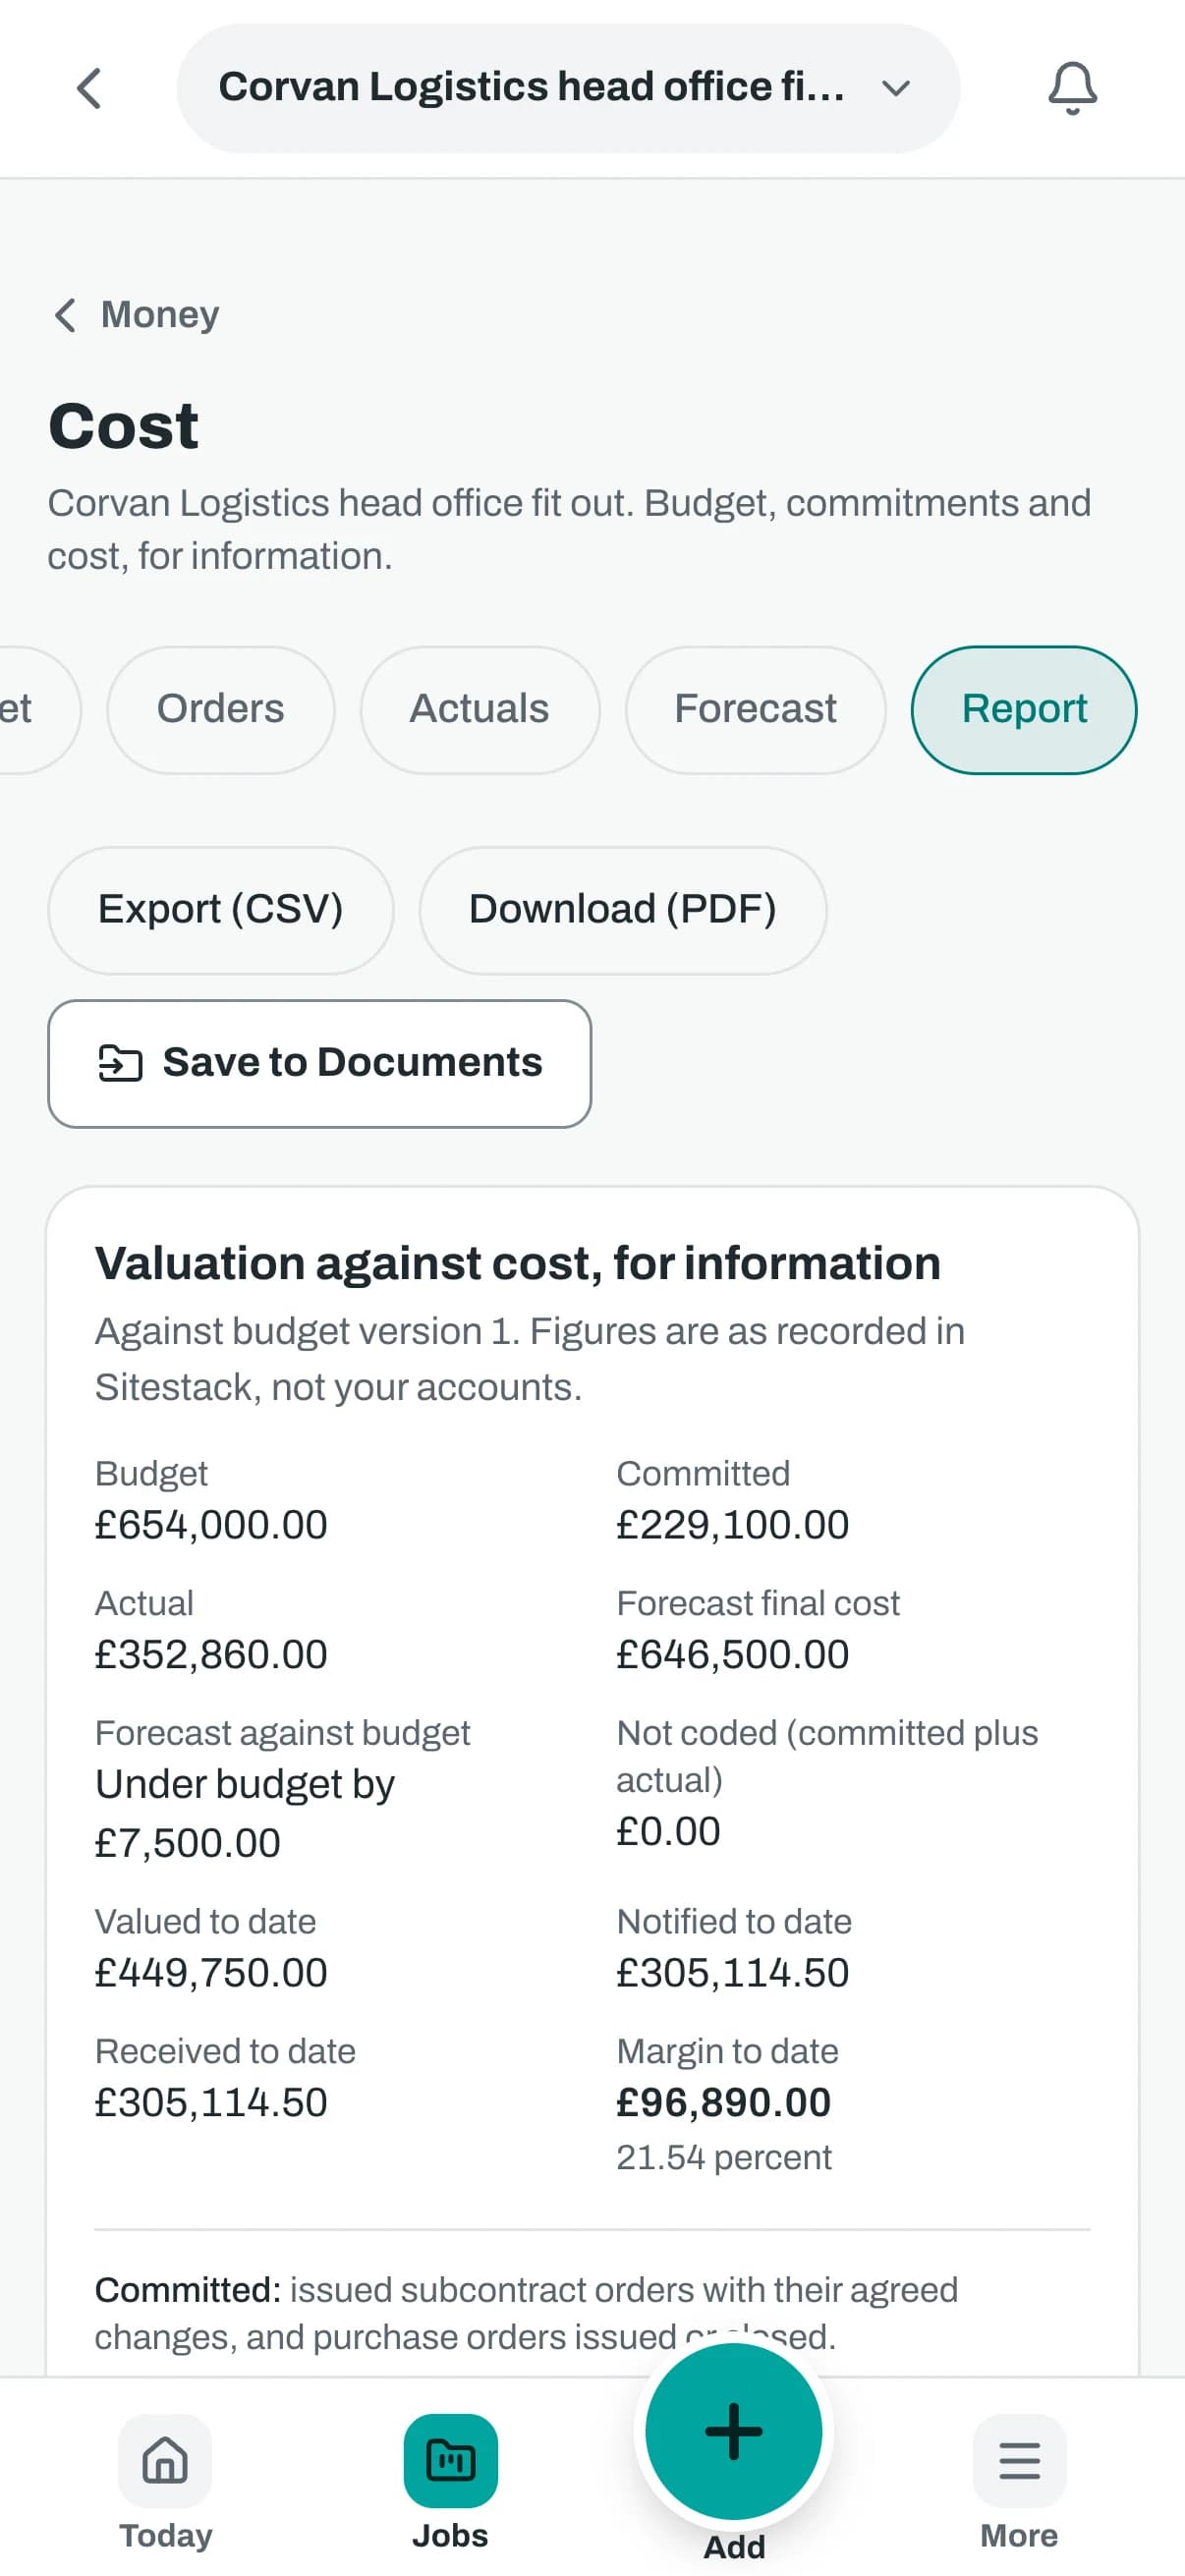Click the Cost page title
This screenshot has height=2576, width=1185.
[x=123, y=426]
